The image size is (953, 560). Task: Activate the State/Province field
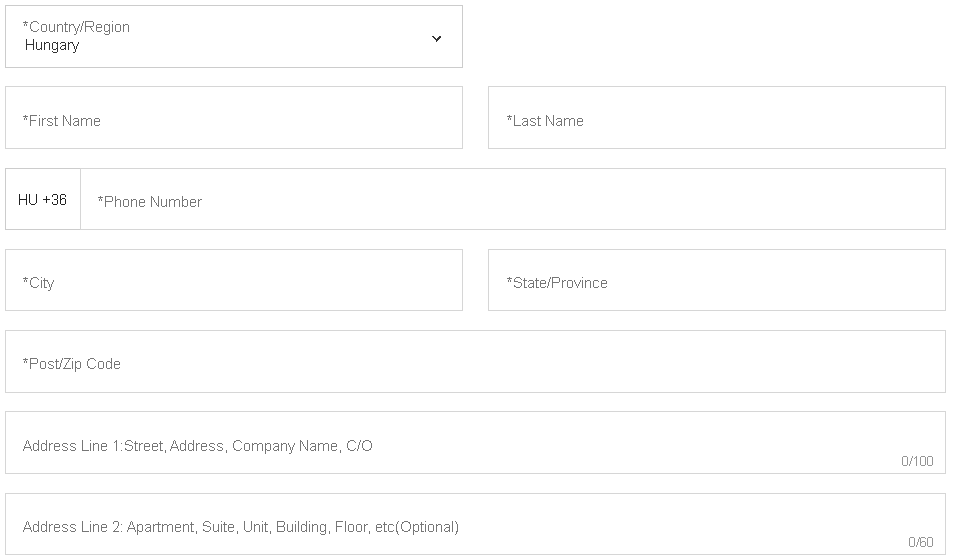point(716,281)
